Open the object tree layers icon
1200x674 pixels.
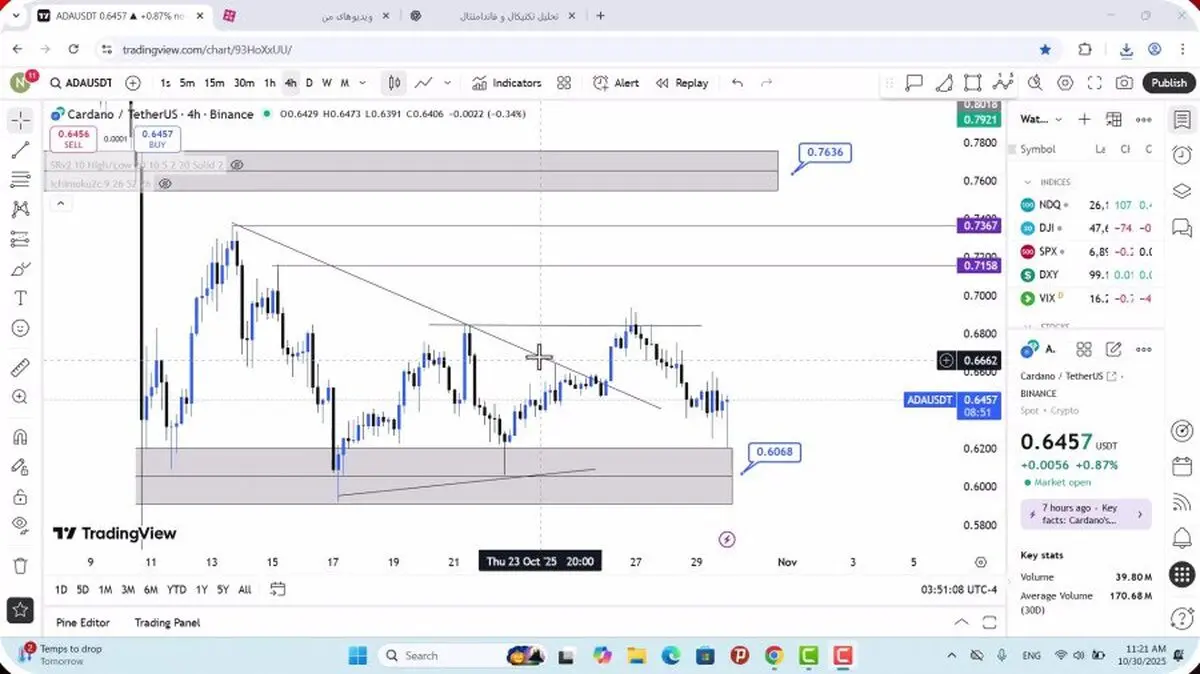click(x=1181, y=191)
